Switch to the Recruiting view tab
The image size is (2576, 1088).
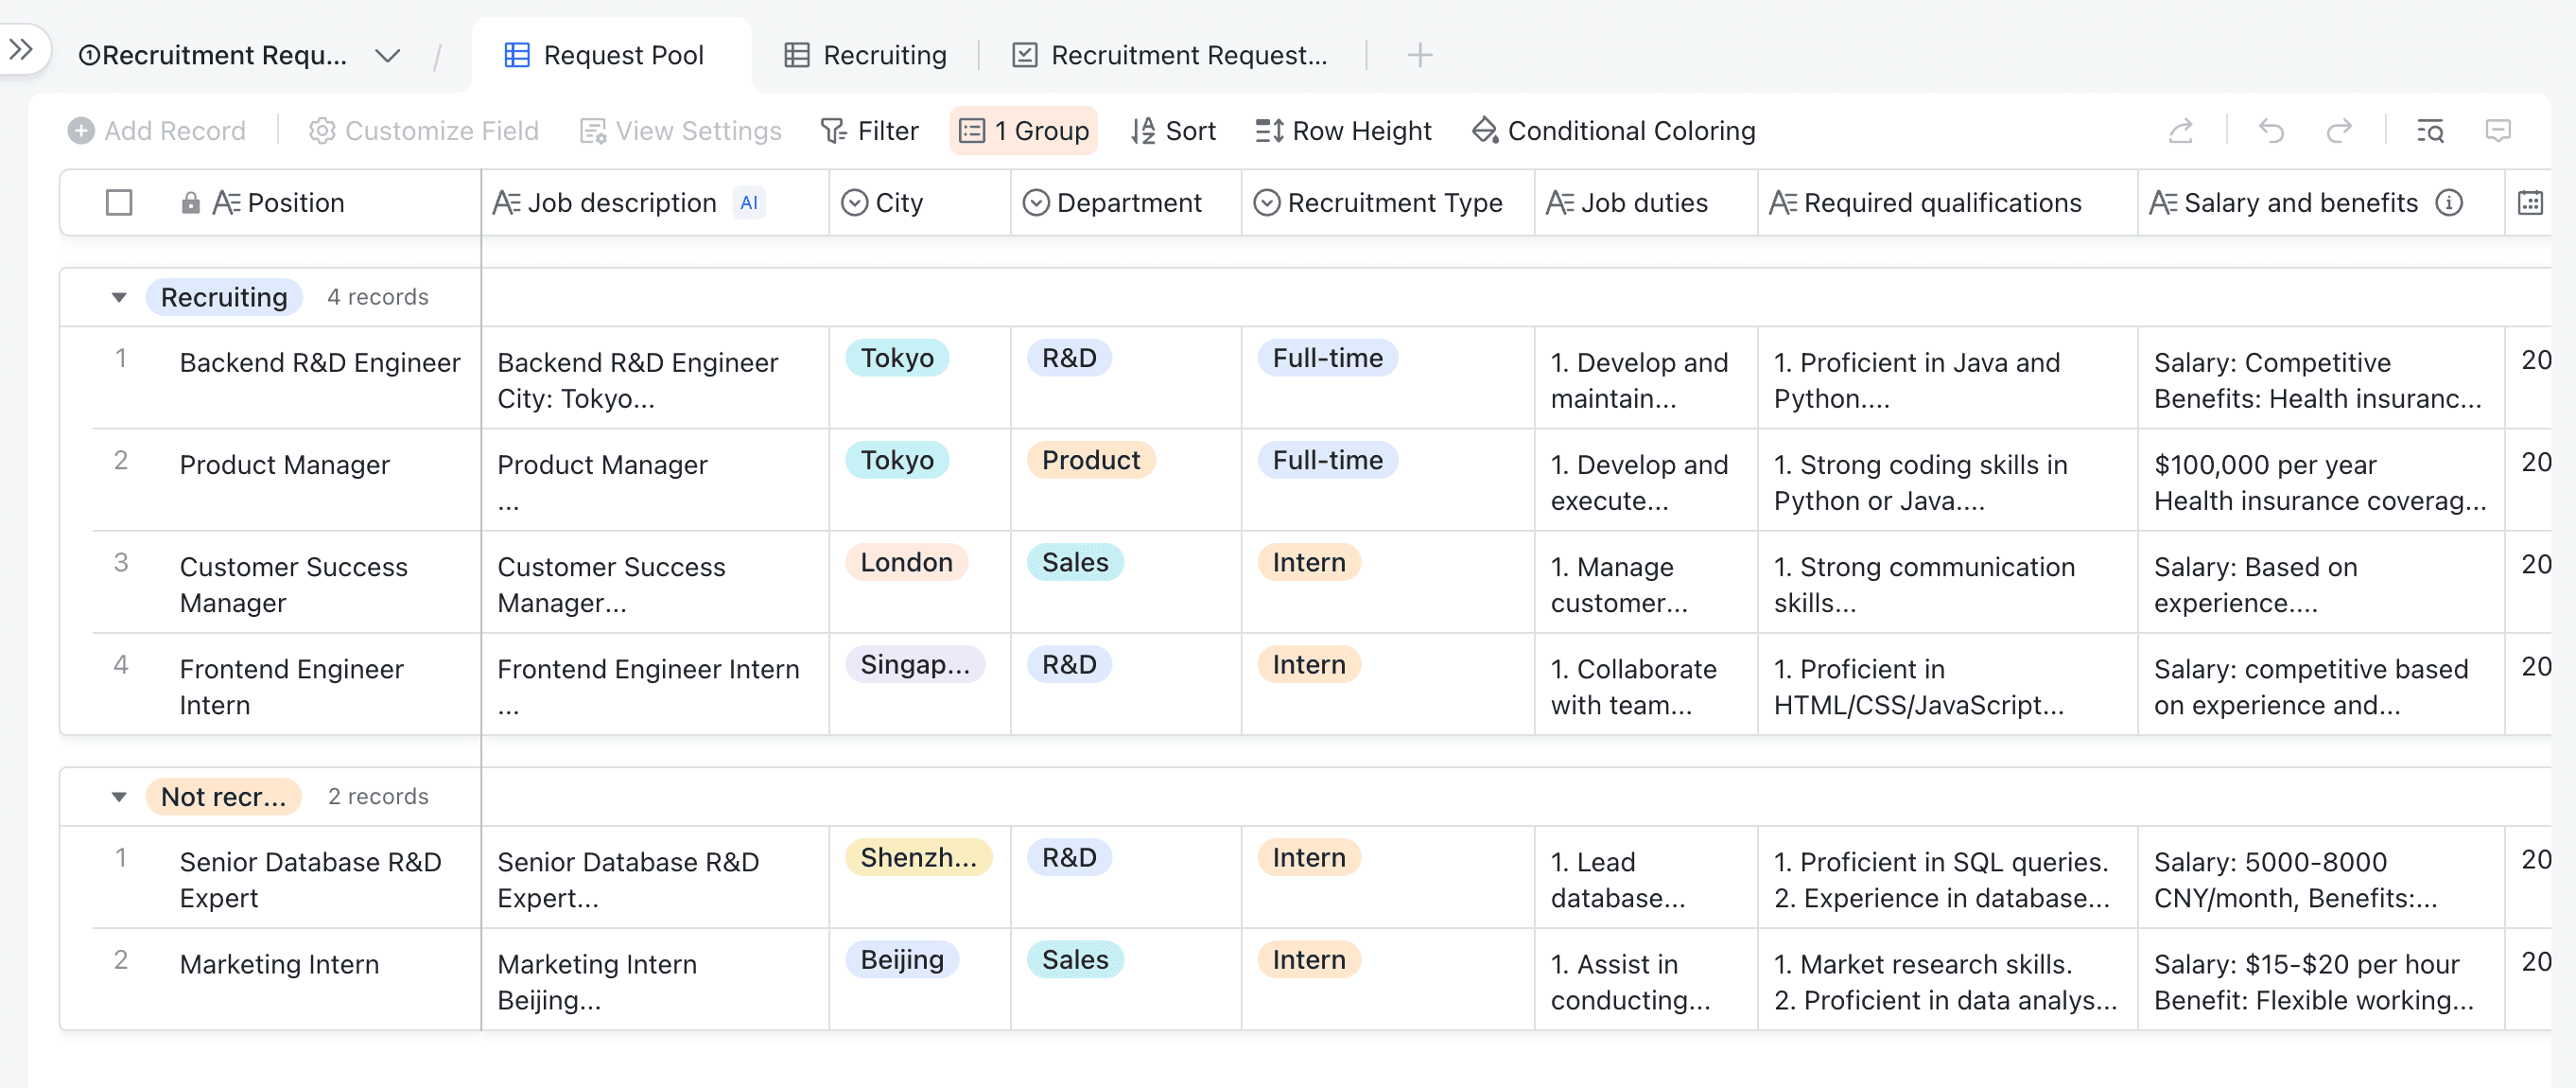click(865, 55)
